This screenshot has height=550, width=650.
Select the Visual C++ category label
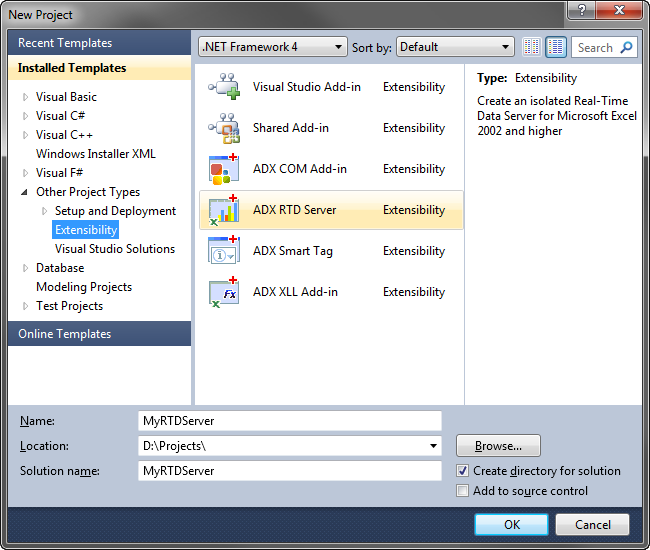coord(64,135)
